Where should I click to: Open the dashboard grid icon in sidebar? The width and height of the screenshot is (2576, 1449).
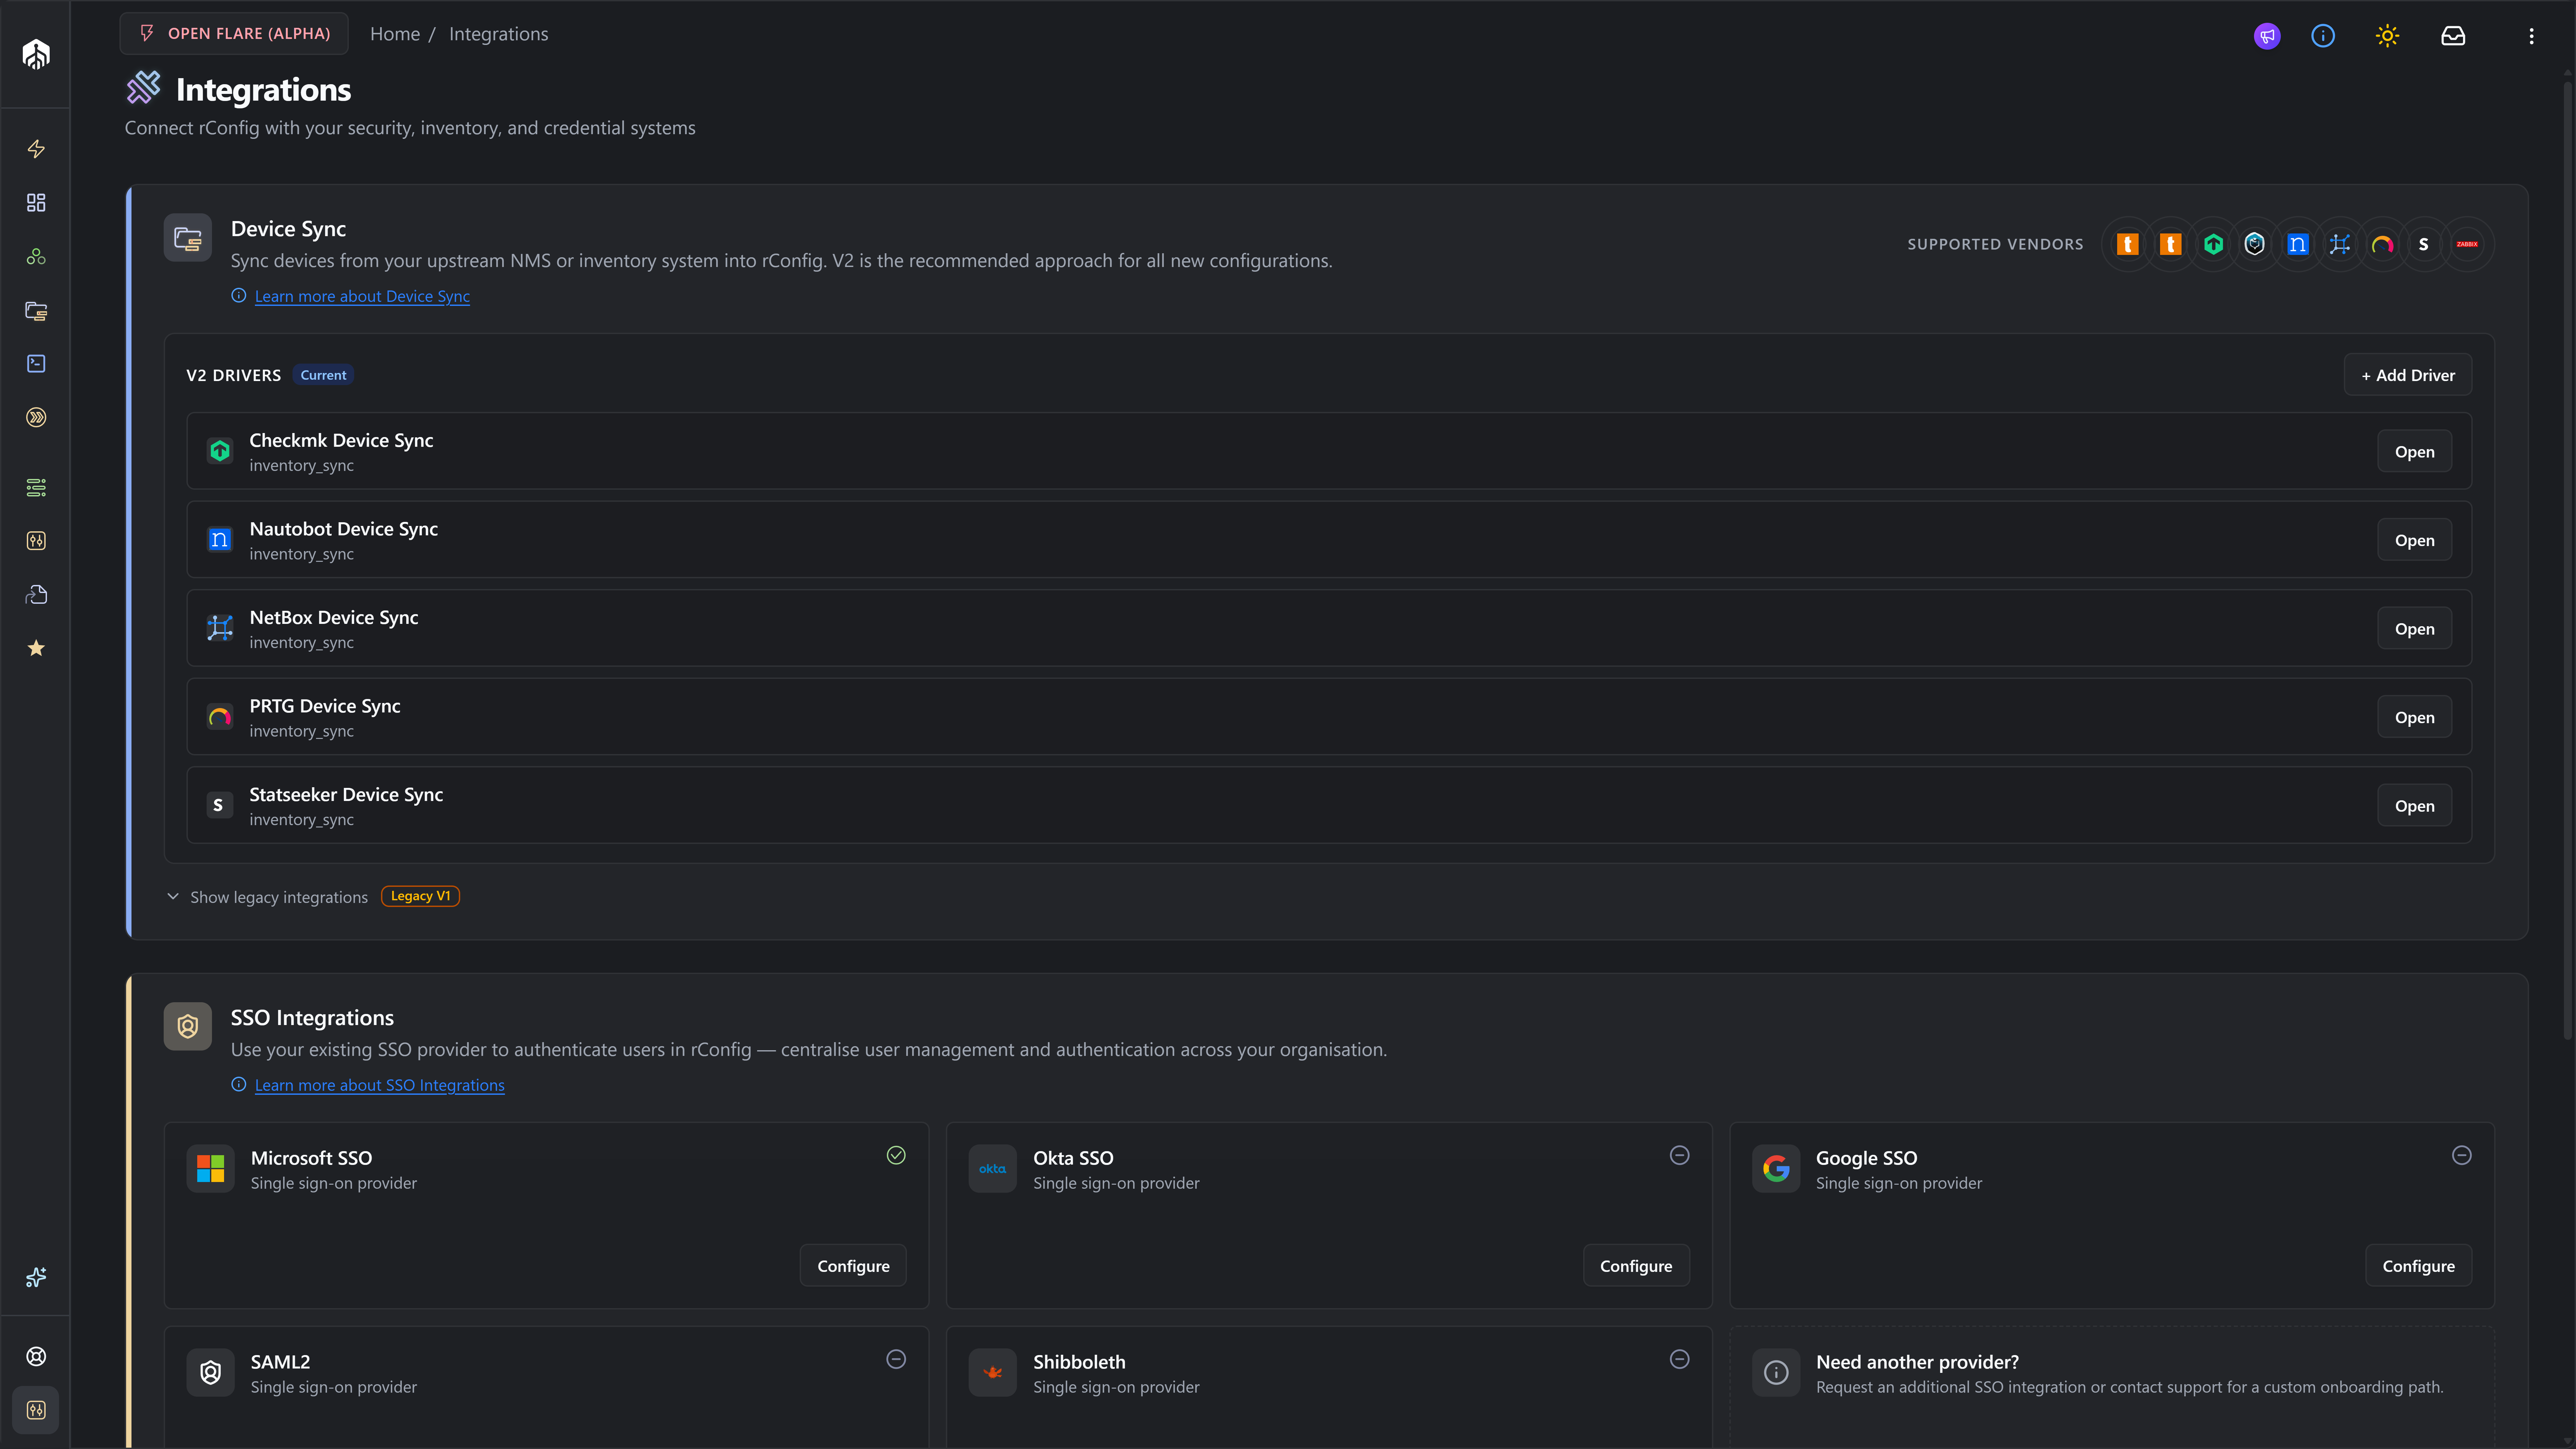36,203
